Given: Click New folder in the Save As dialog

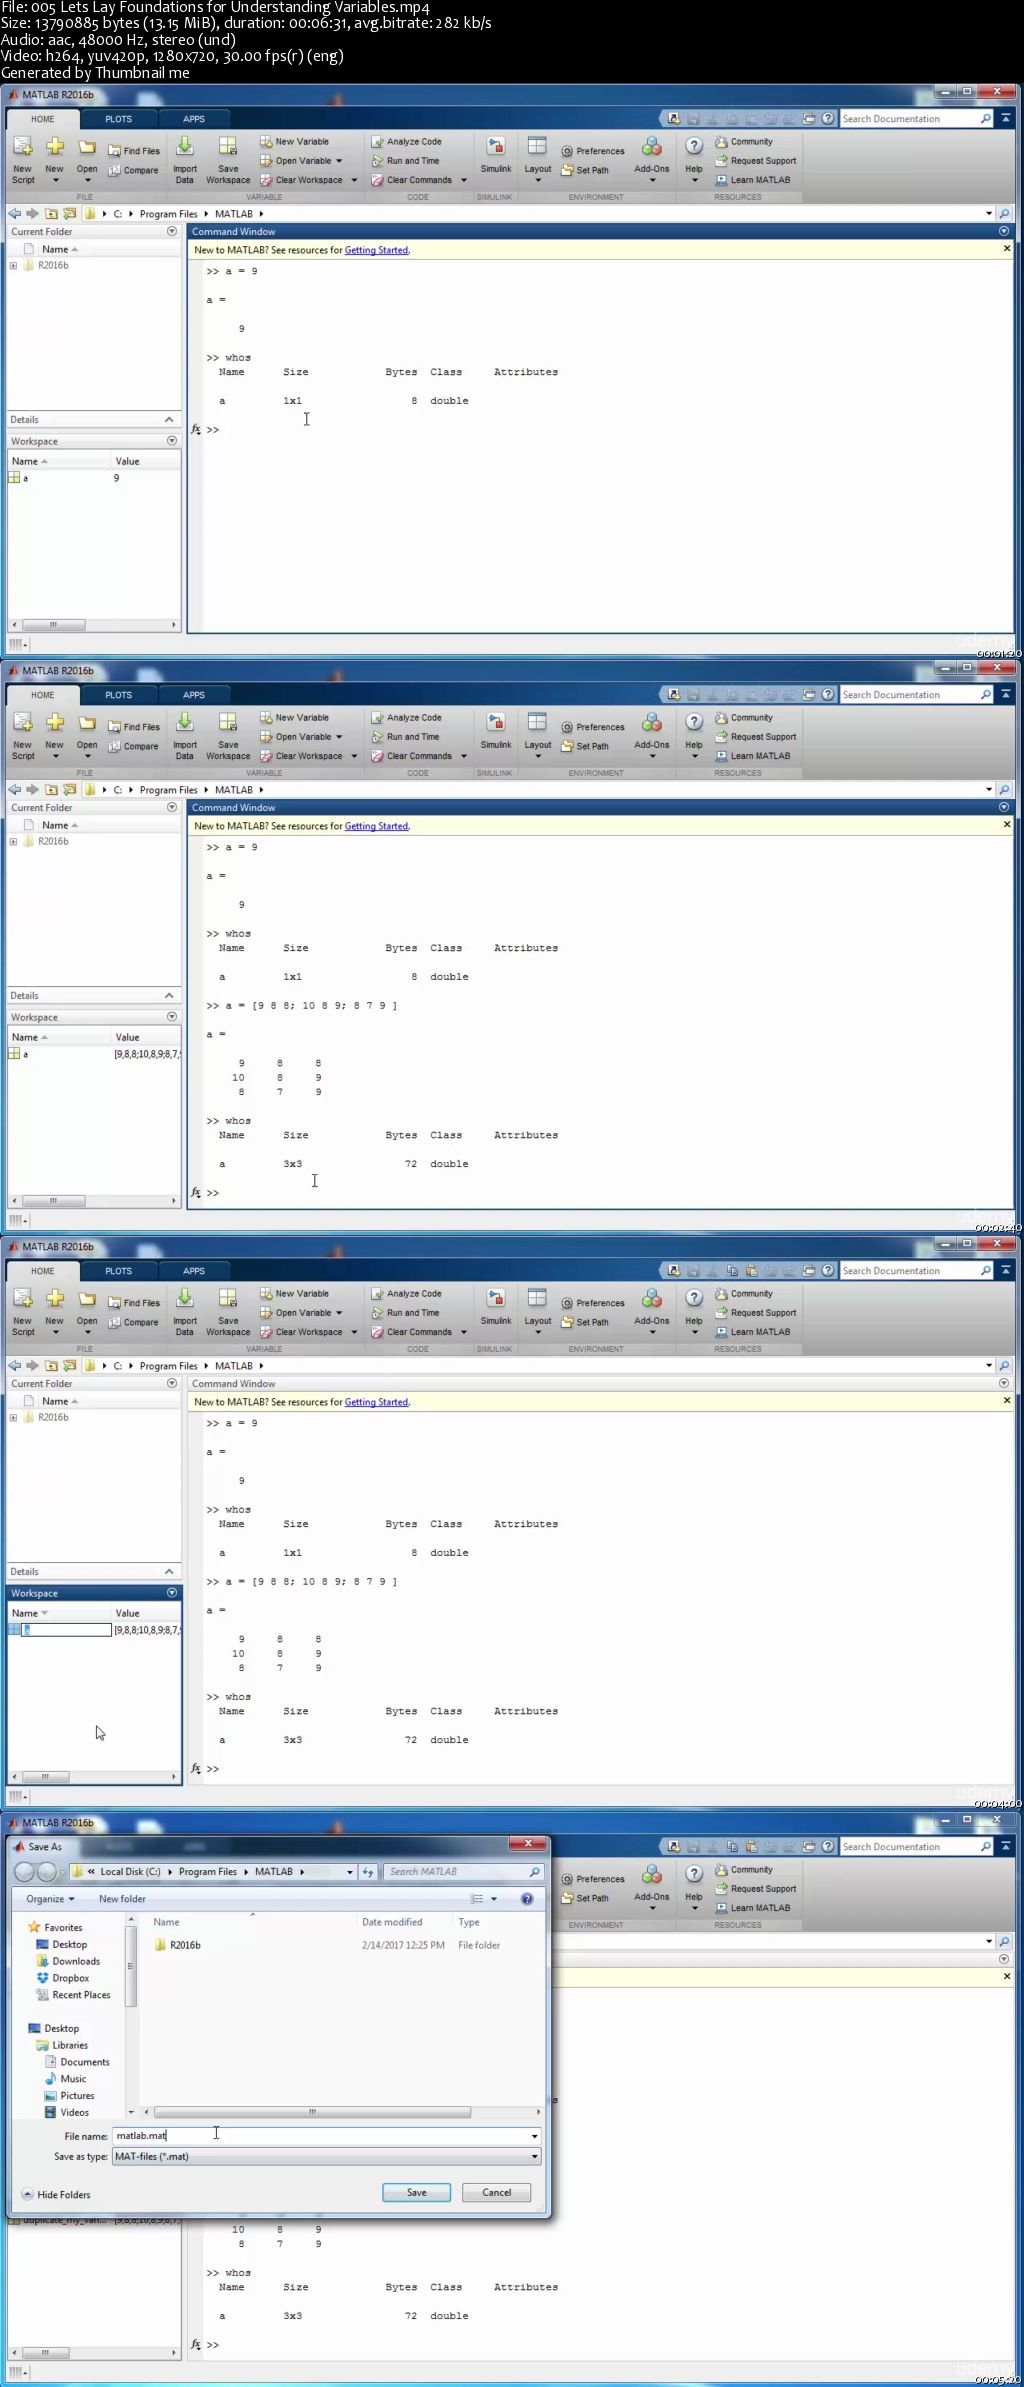Looking at the screenshot, I should [122, 1899].
